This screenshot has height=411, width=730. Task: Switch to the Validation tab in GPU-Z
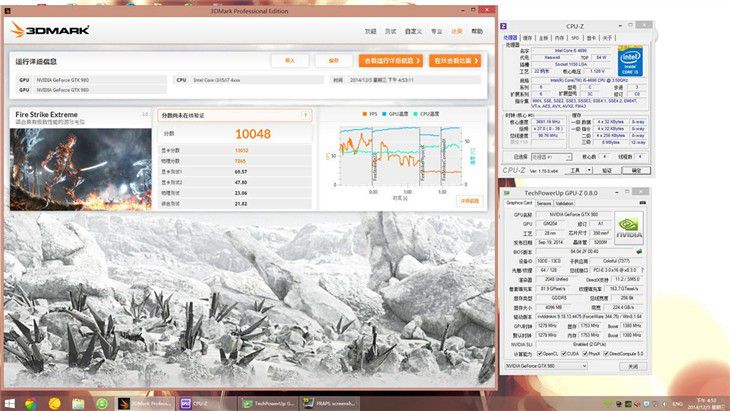click(x=564, y=203)
